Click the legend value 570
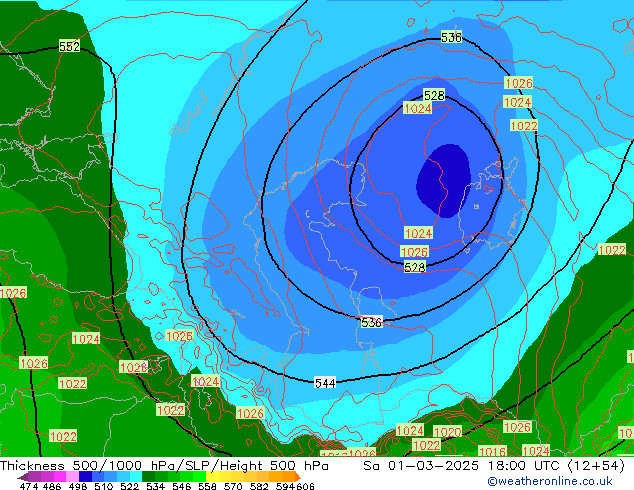 click(x=233, y=486)
